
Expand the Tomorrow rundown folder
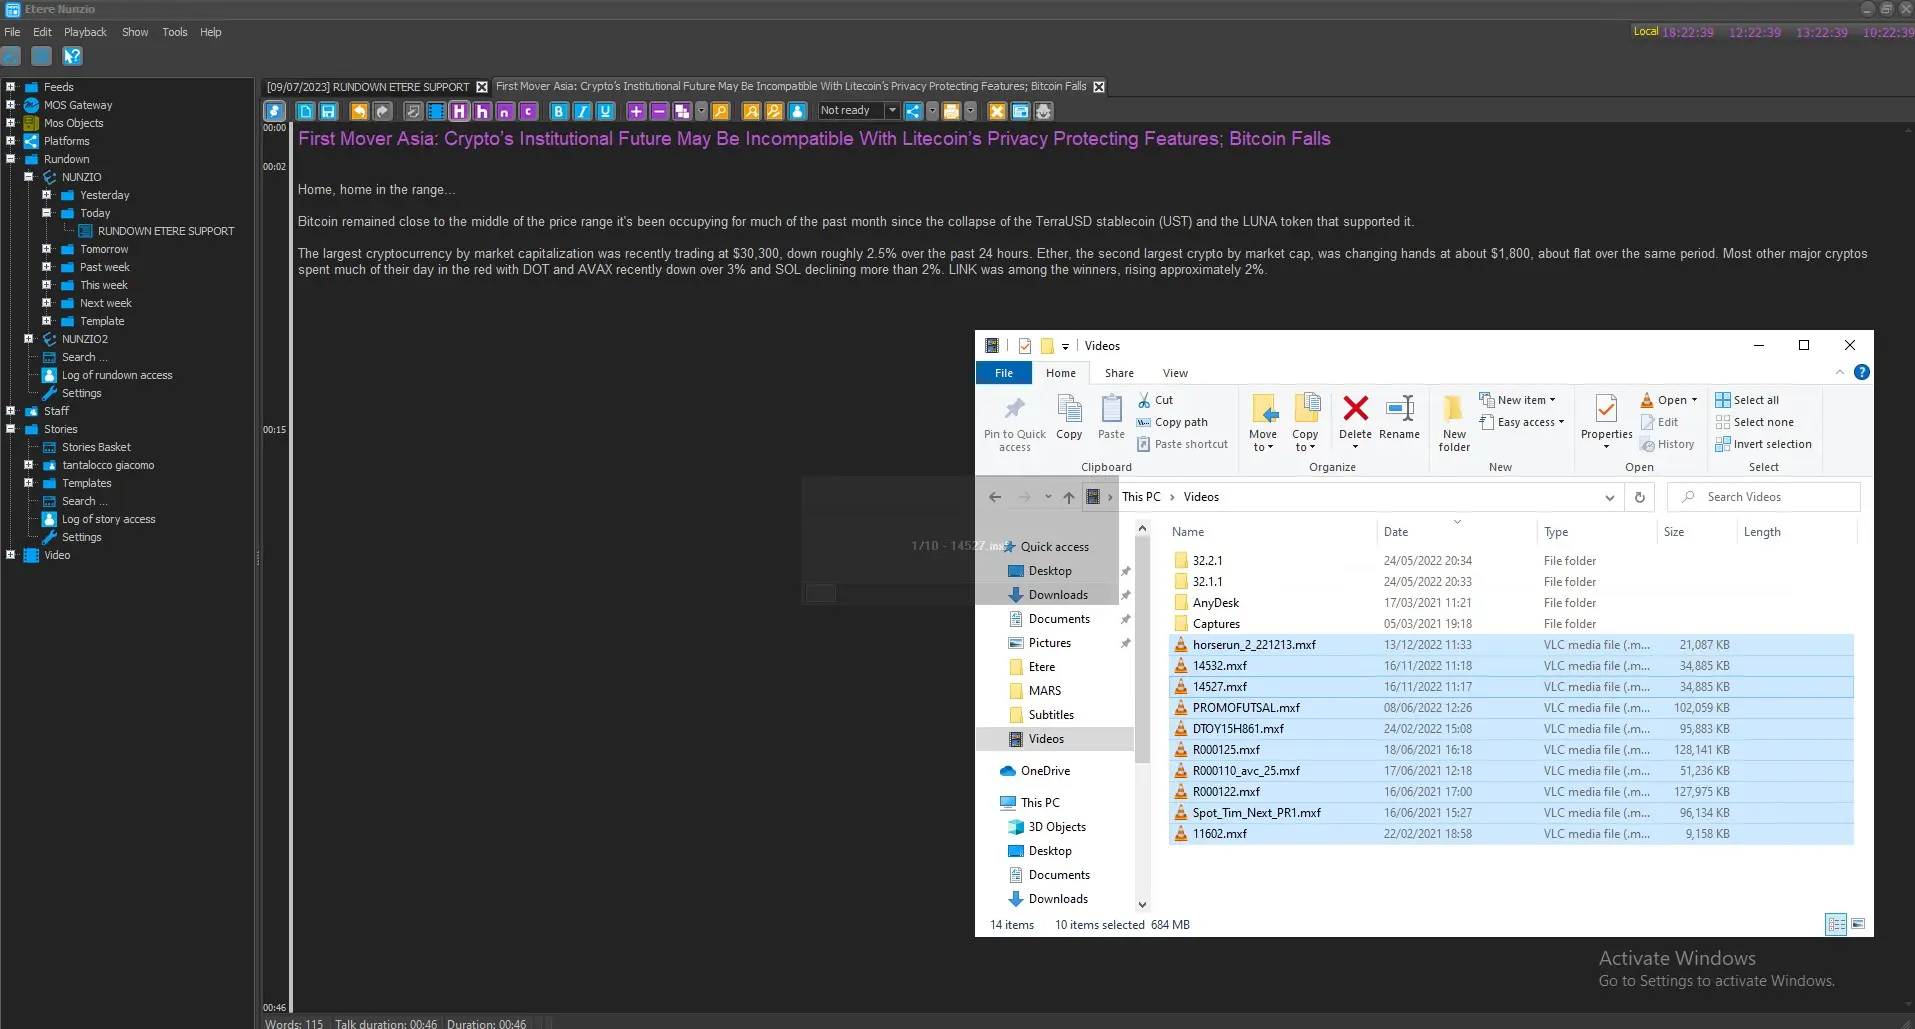point(46,249)
